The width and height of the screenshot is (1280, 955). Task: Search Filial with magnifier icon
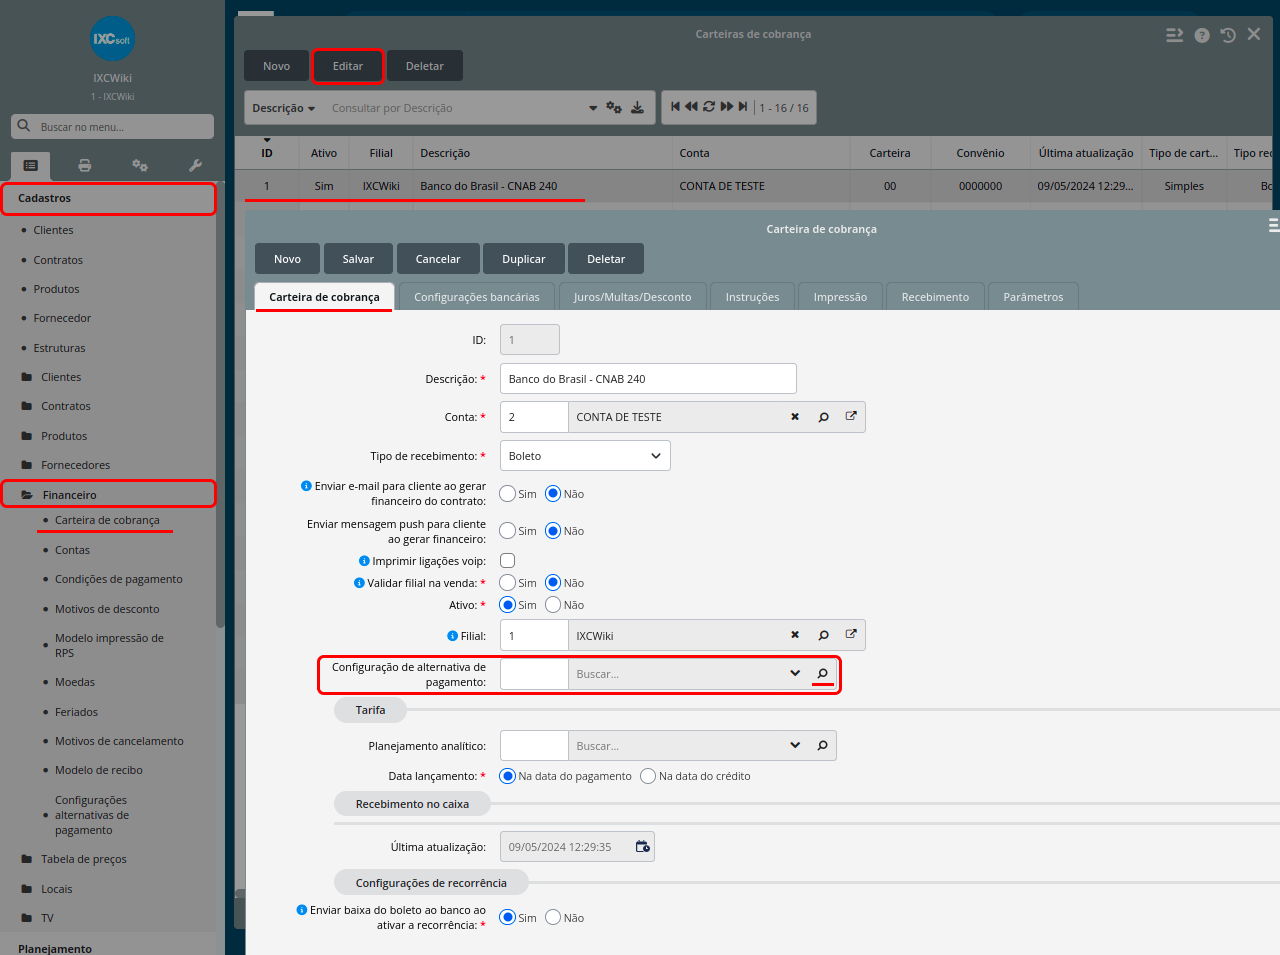(x=823, y=635)
